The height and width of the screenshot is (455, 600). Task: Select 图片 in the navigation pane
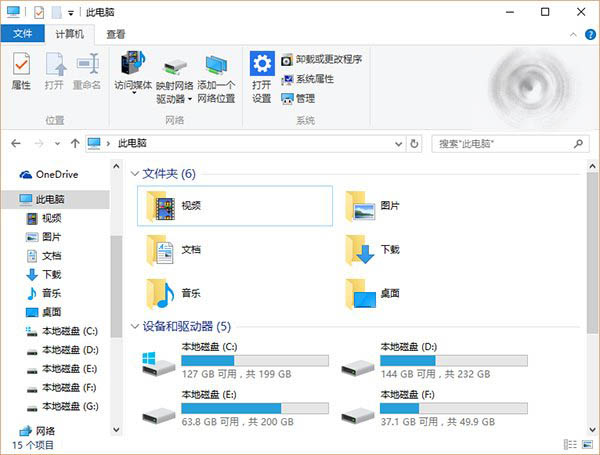click(x=44, y=237)
